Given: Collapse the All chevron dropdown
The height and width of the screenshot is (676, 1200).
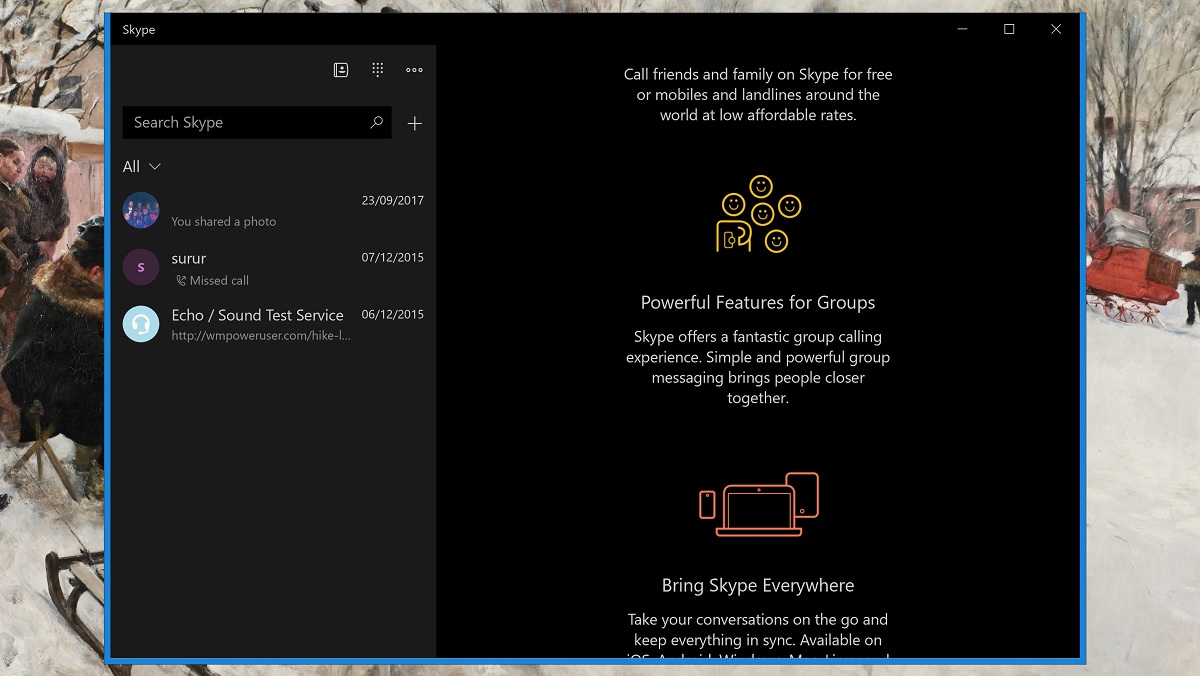Looking at the screenshot, I should tap(153, 168).
